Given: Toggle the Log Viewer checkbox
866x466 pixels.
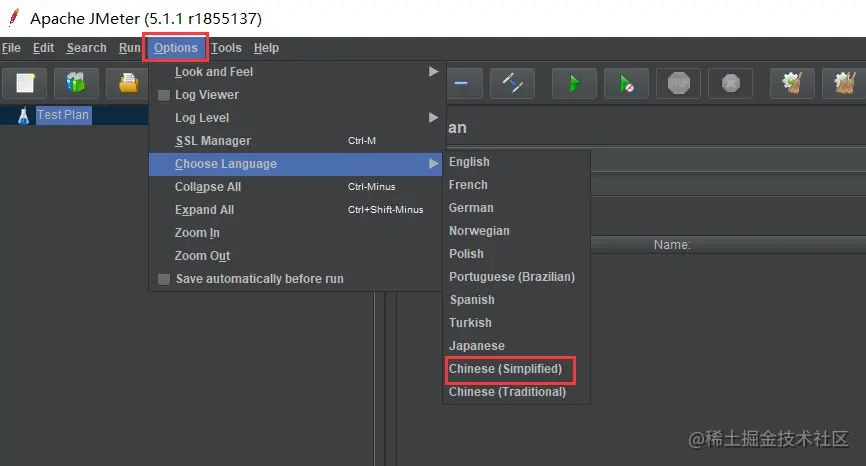Looking at the screenshot, I should 163,95.
